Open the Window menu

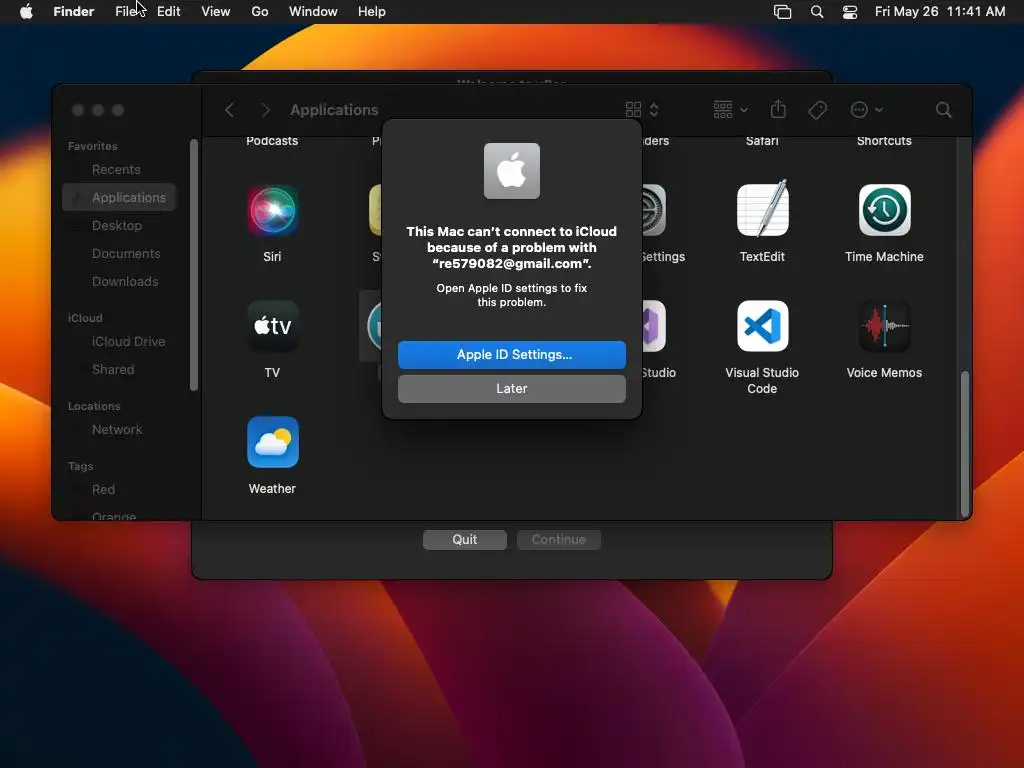click(x=313, y=12)
